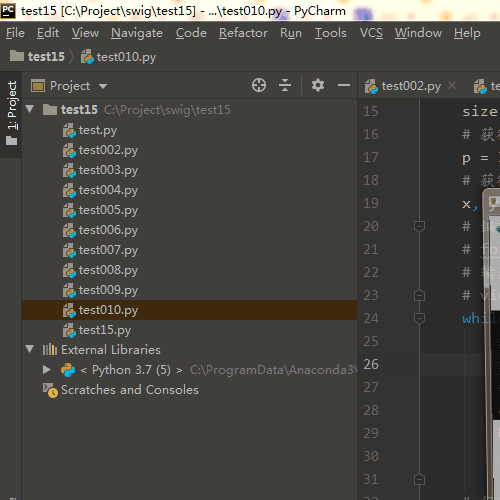Click the Project view window icon
The height and width of the screenshot is (500, 500).
[38, 86]
